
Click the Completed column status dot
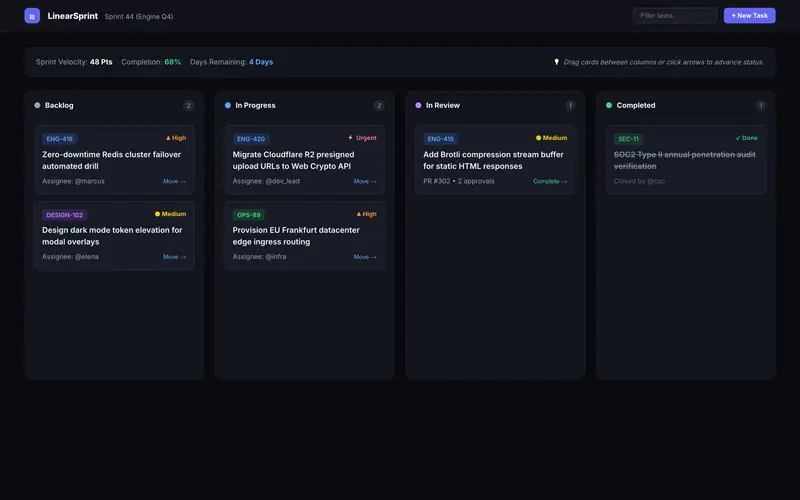(609, 106)
